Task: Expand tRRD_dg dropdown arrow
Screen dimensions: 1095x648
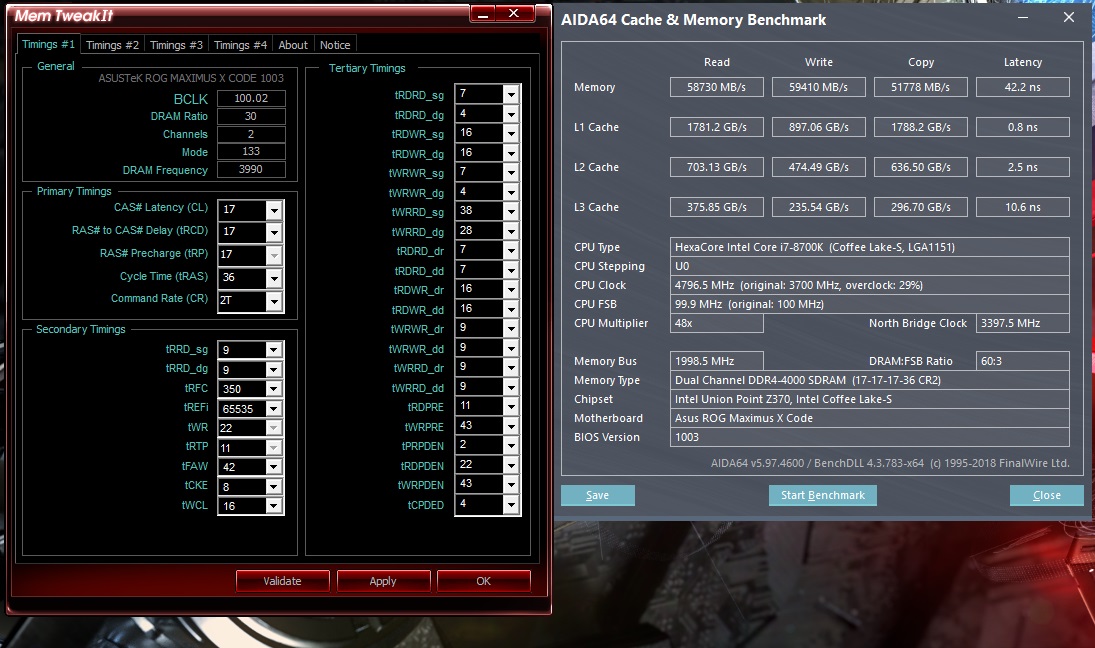Action: tap(274, 369)
